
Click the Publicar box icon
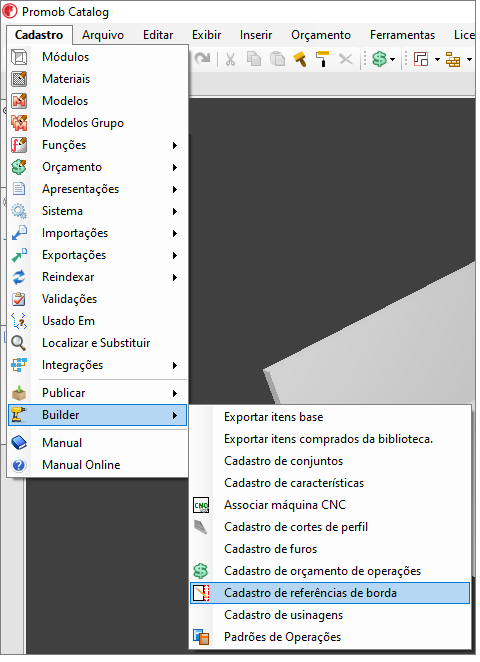coord(19,393)
